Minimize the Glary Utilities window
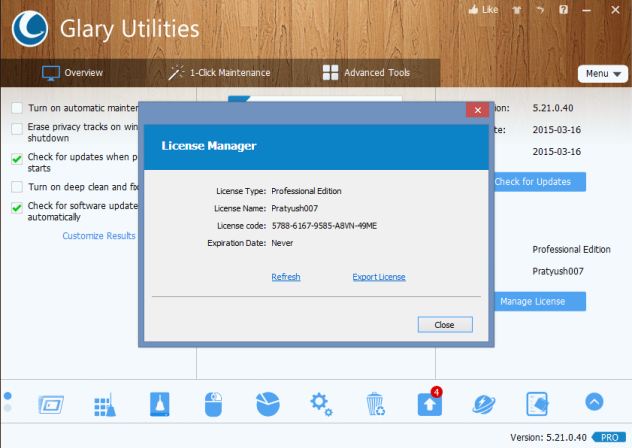632x448 pixels. [587, 10]
